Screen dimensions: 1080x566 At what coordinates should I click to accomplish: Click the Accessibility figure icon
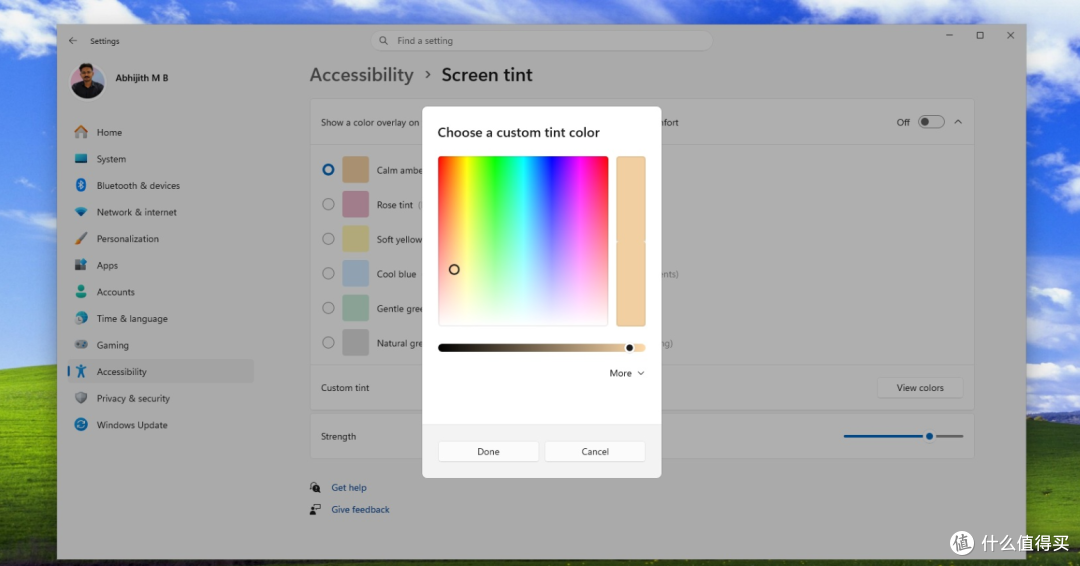point(81,371)
